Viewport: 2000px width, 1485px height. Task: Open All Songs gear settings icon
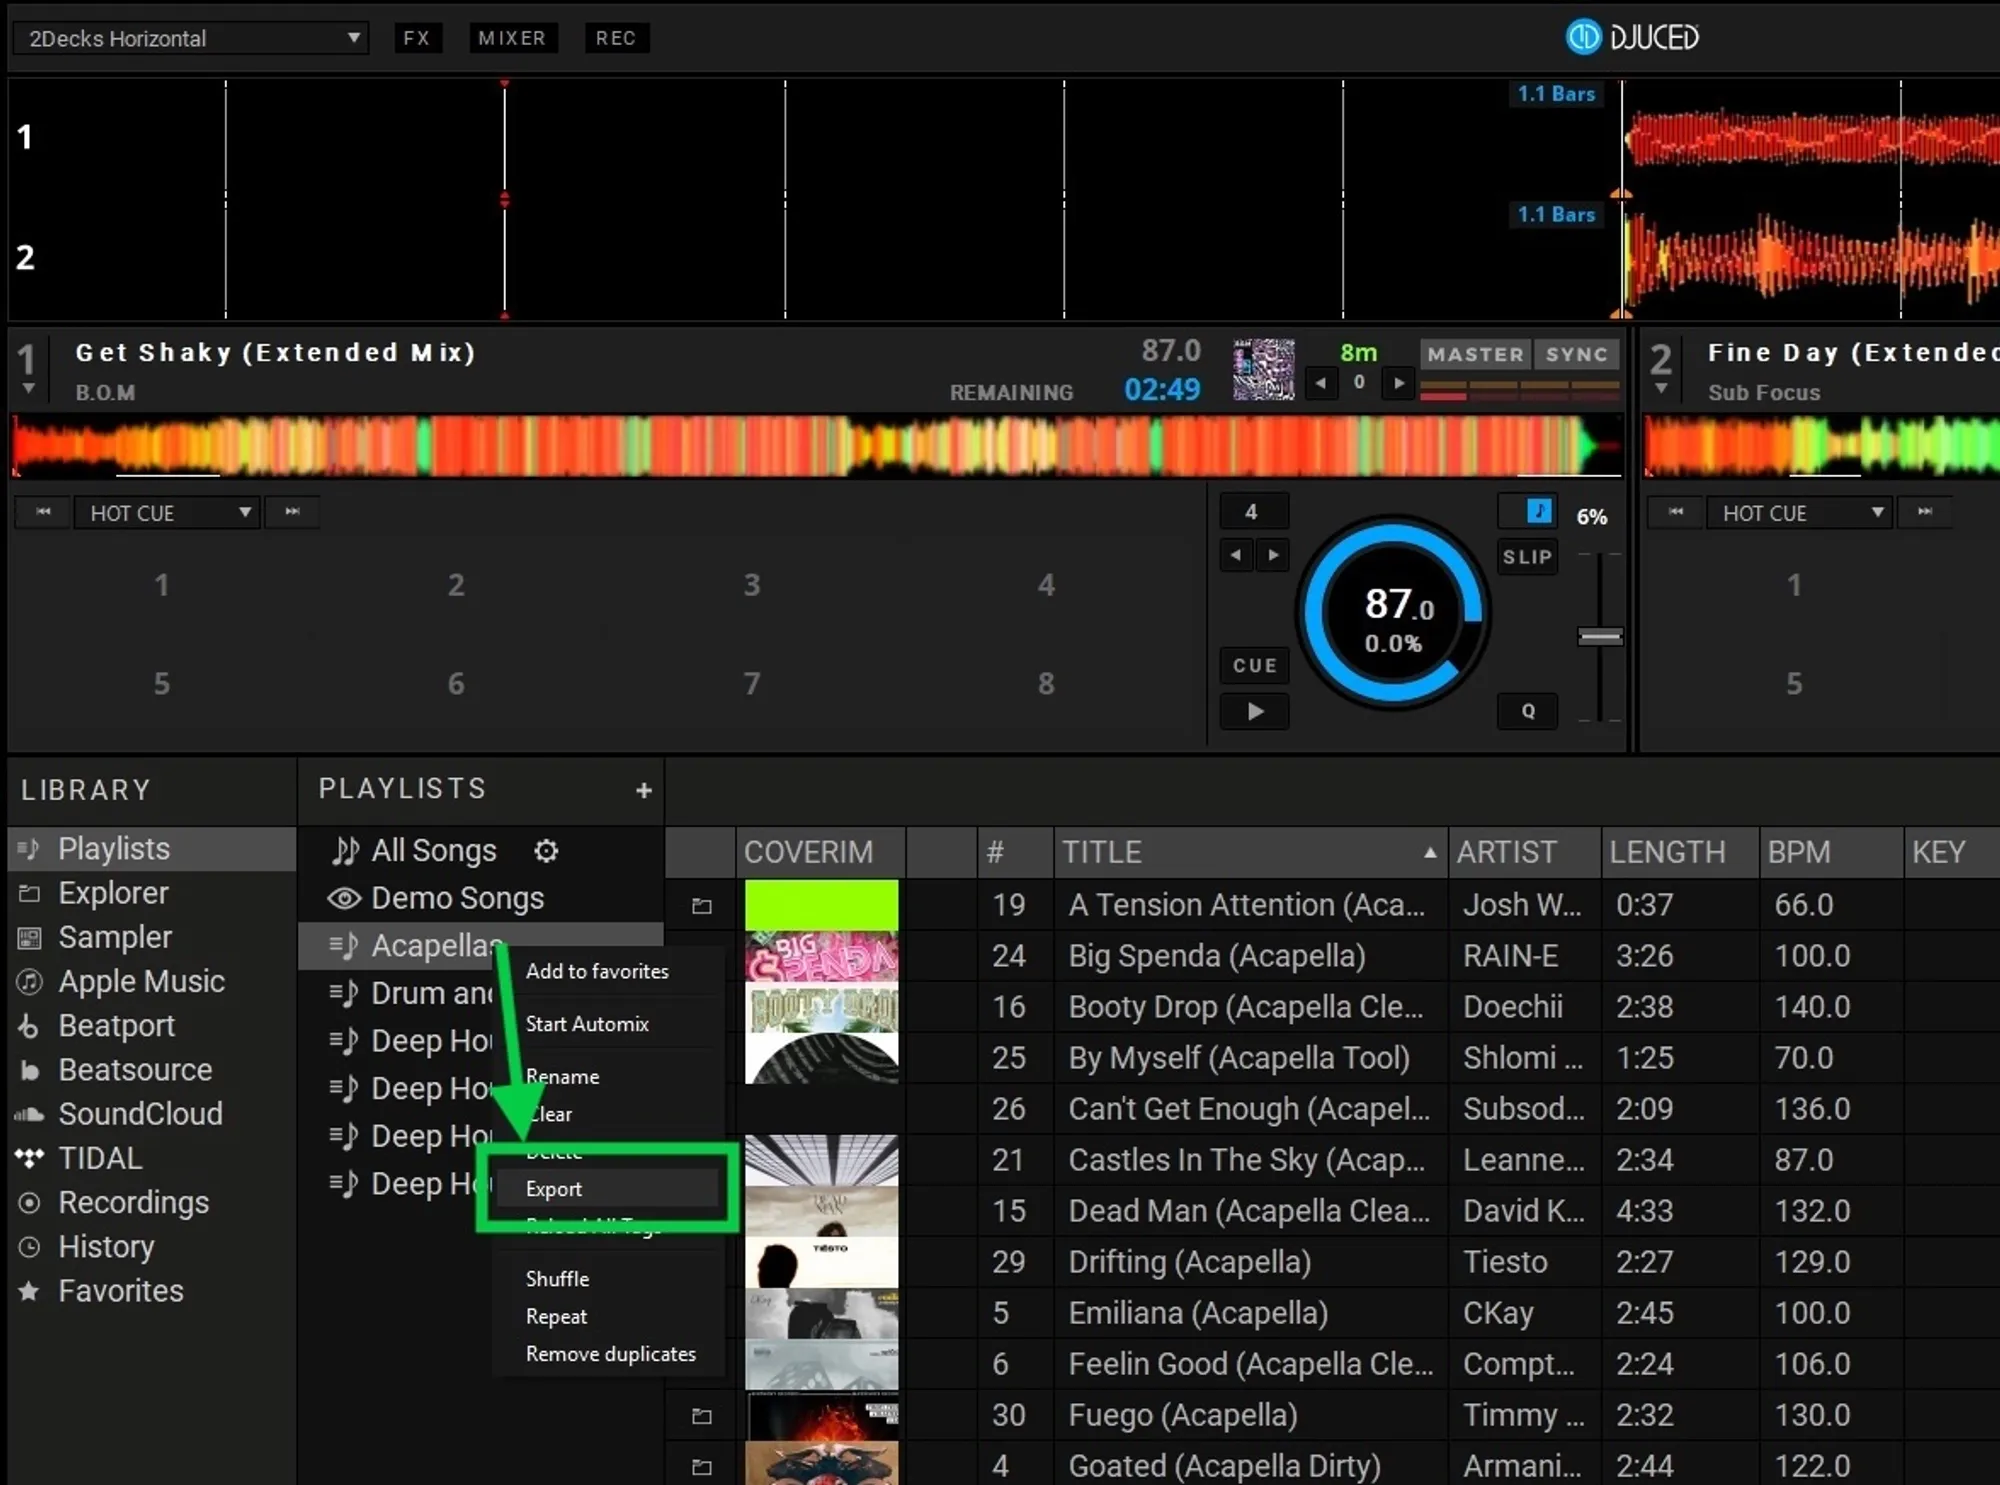(x=546, y=851)
